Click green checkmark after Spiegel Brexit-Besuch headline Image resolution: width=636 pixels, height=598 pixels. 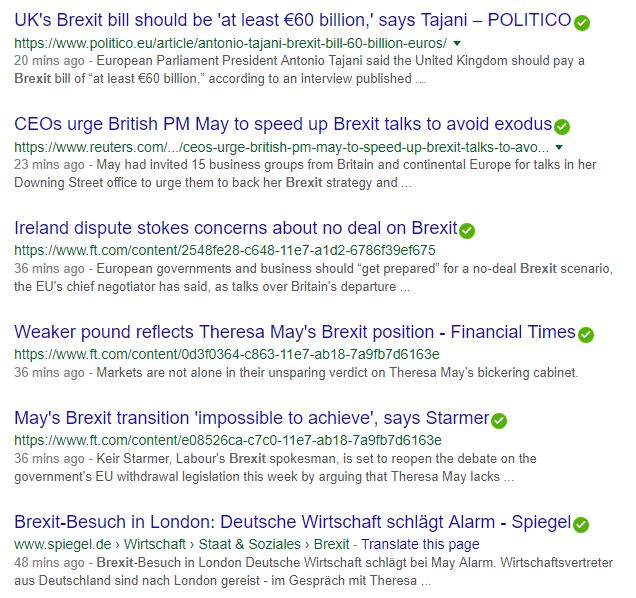click(x=581, y=525)
